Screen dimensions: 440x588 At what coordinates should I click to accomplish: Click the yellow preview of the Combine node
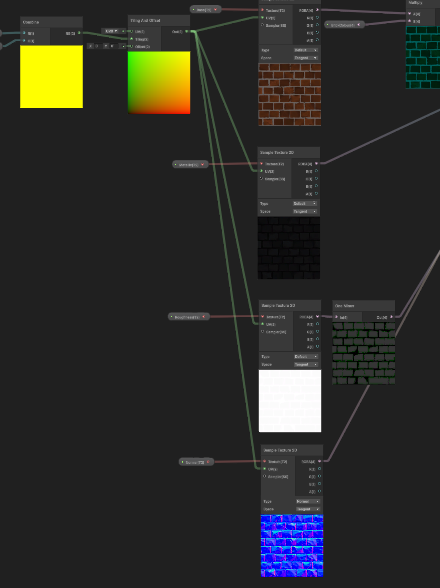[x=51, y=77]
